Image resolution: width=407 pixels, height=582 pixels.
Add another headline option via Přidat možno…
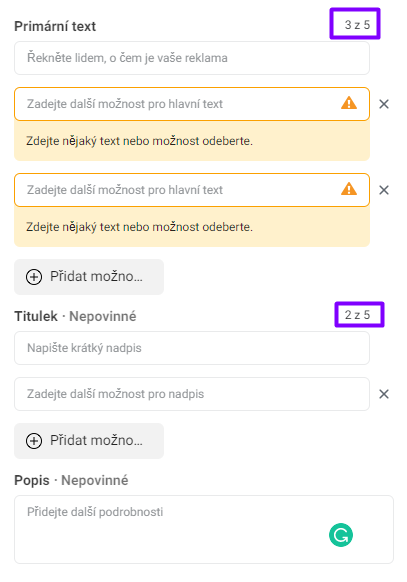(x=89, y=441)
